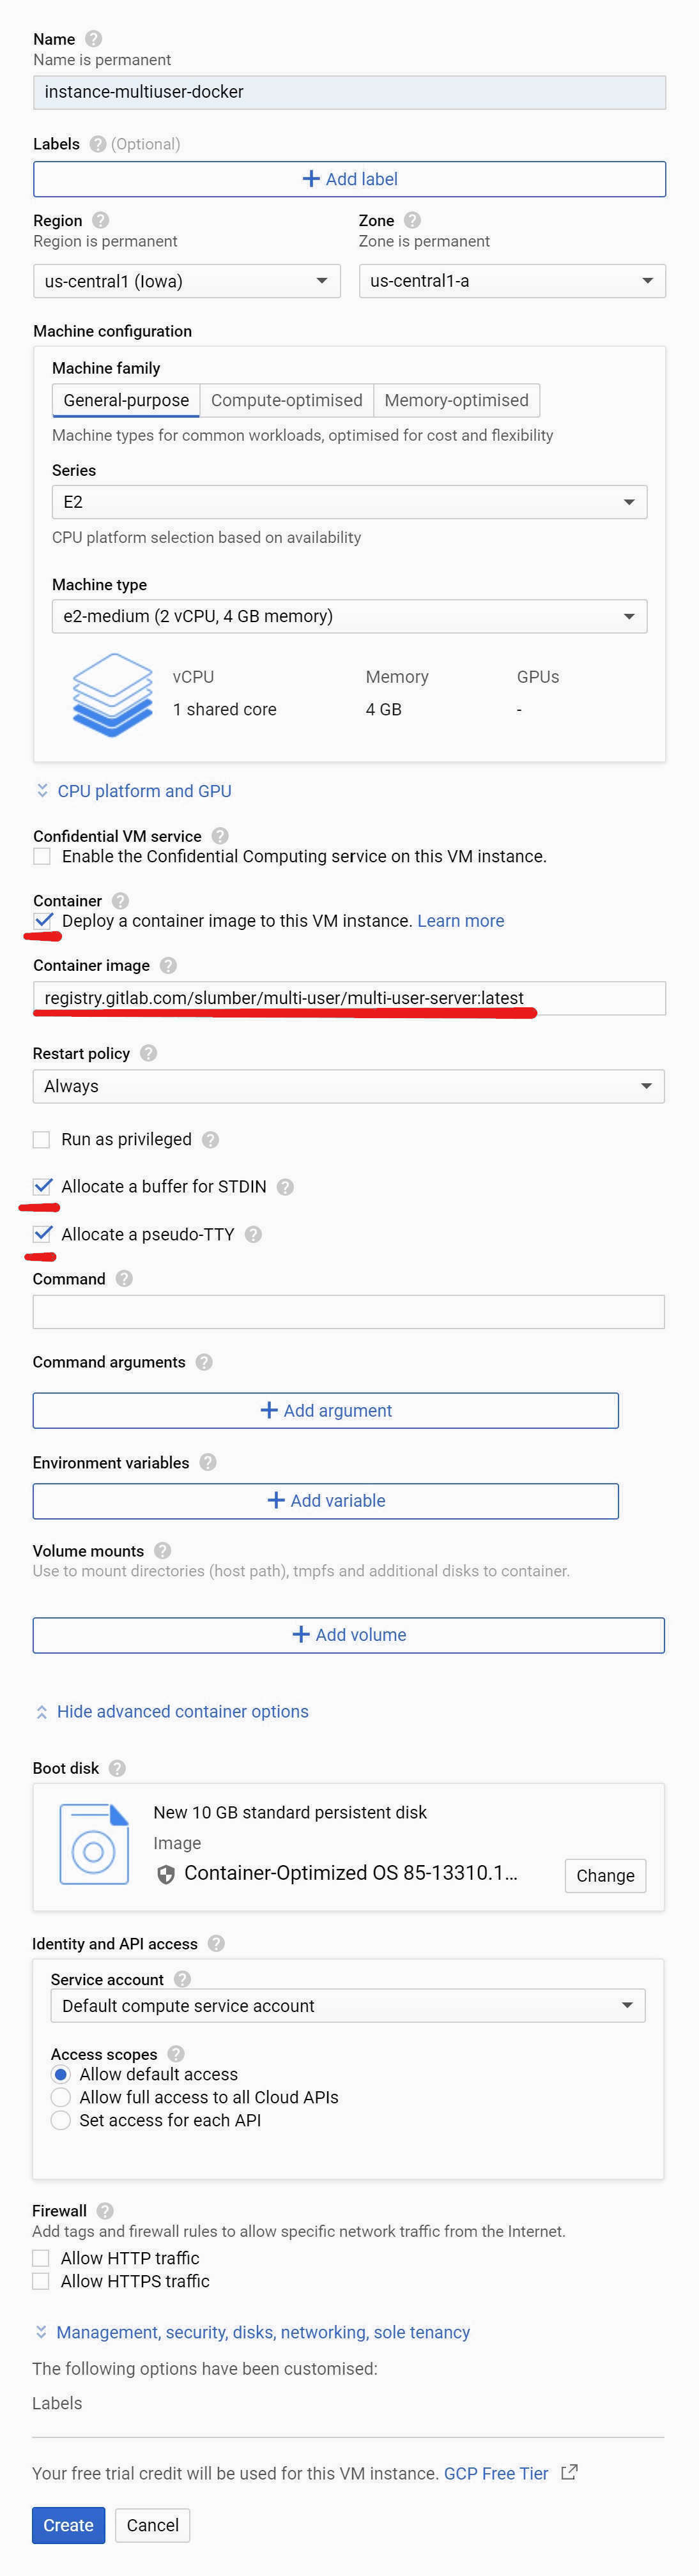Show help for Confidential VM service
Viewport: 699px width, 2576px height.
(x=220, y=836)
